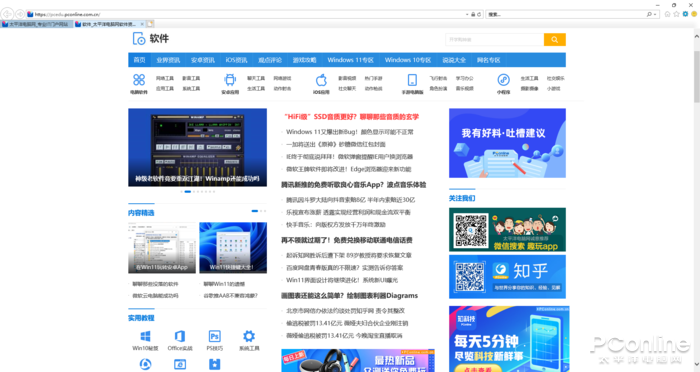Switch to the Windows 11专区 nav tab
Image resolution: width=700 pixels, height=372 pixels.
[350, 60]
